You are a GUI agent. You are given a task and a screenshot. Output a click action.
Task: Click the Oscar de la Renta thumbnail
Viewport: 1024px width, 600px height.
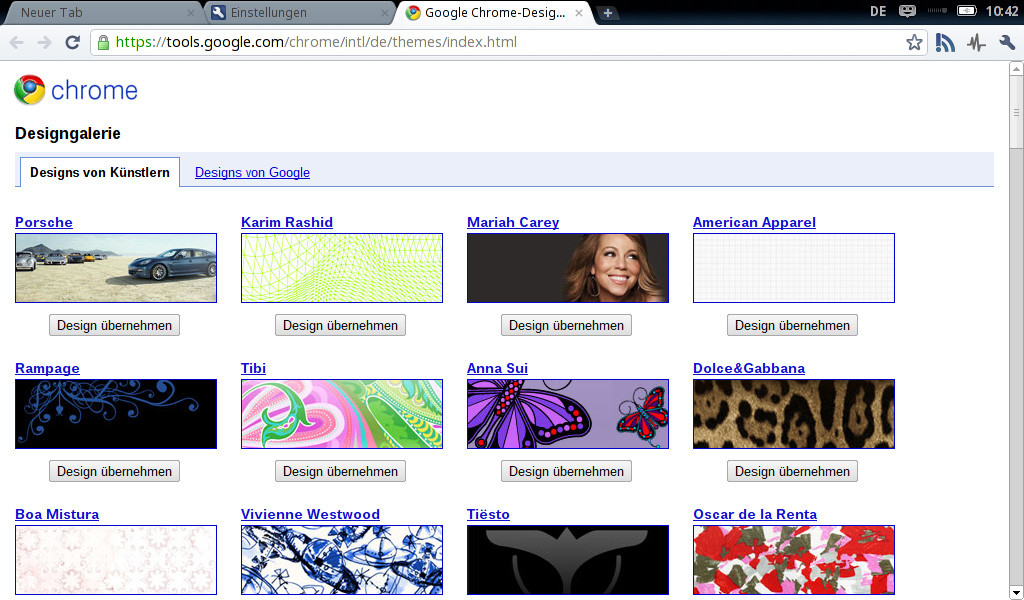(x=793, y=560)
